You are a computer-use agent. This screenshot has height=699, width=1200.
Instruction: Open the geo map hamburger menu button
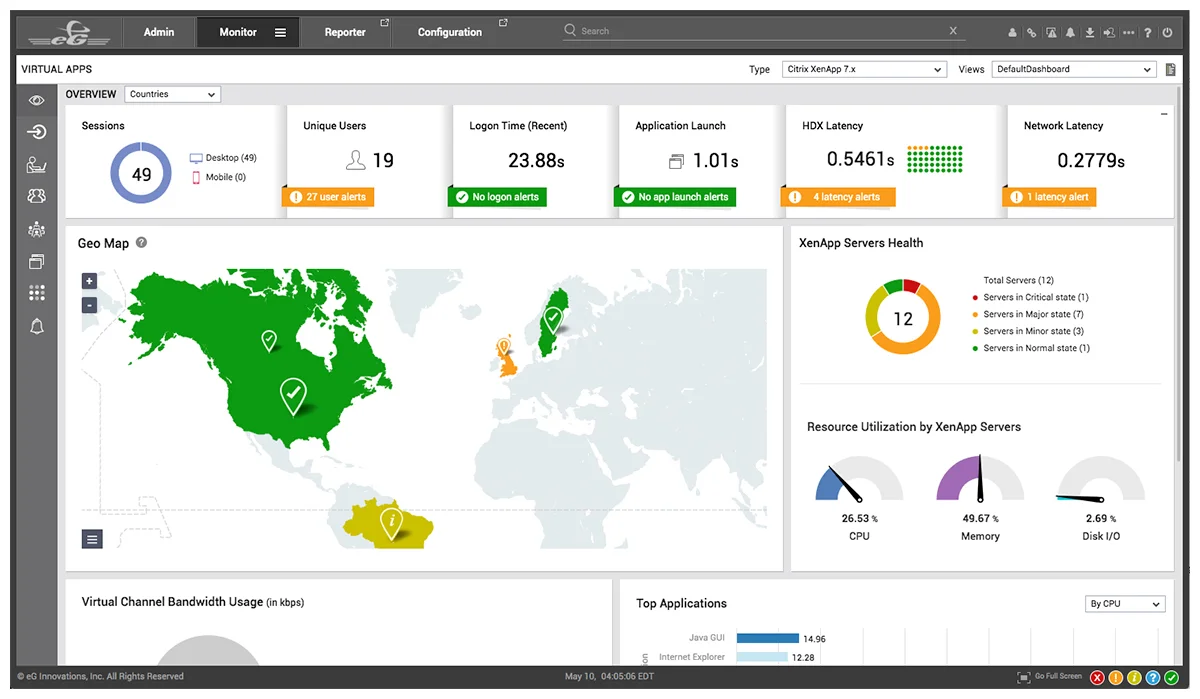(92, 539)
